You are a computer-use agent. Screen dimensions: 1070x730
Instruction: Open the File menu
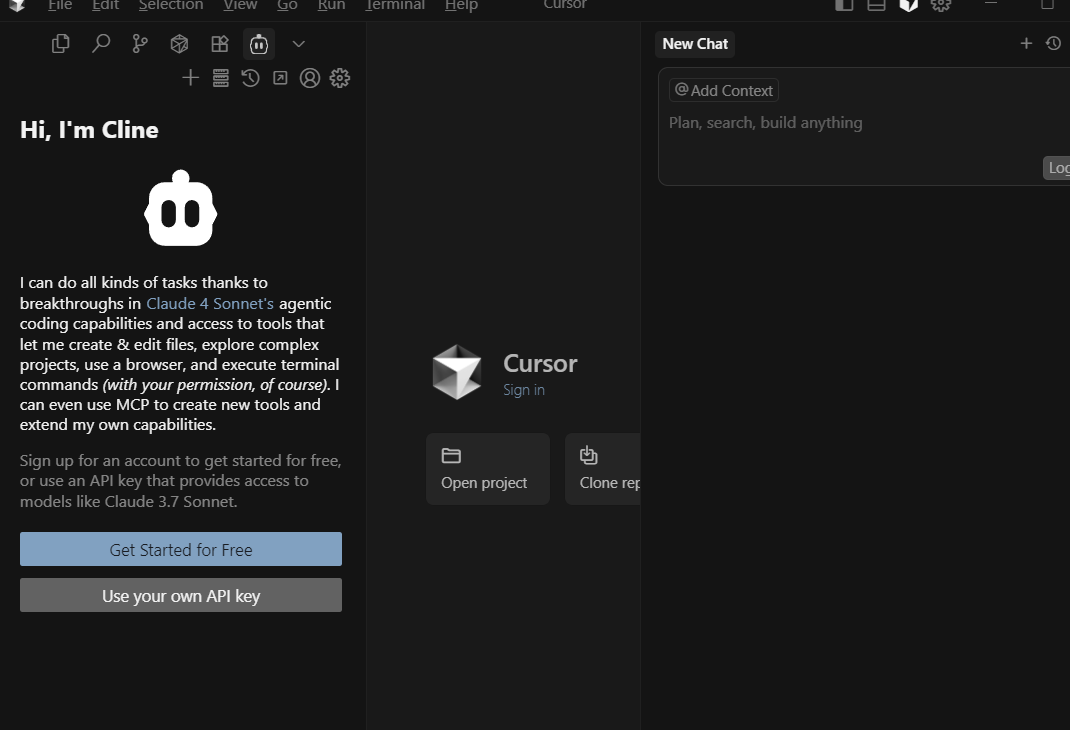pos(60,5)
